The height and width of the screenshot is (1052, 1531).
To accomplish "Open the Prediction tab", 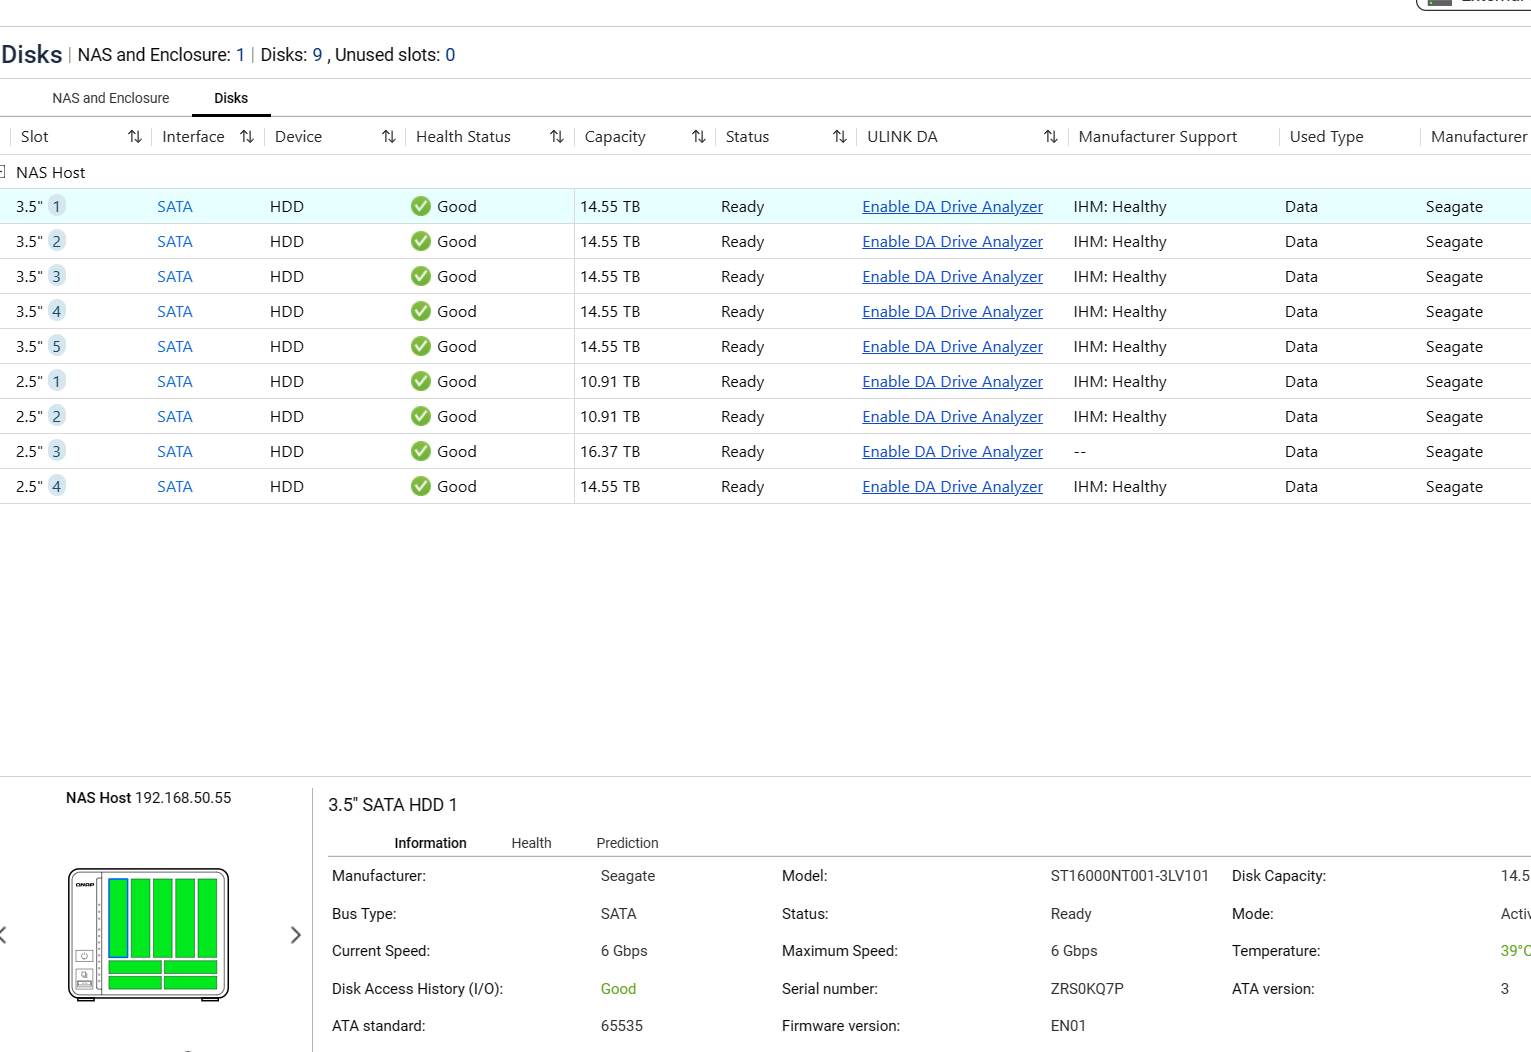I will tap(627, 843).
